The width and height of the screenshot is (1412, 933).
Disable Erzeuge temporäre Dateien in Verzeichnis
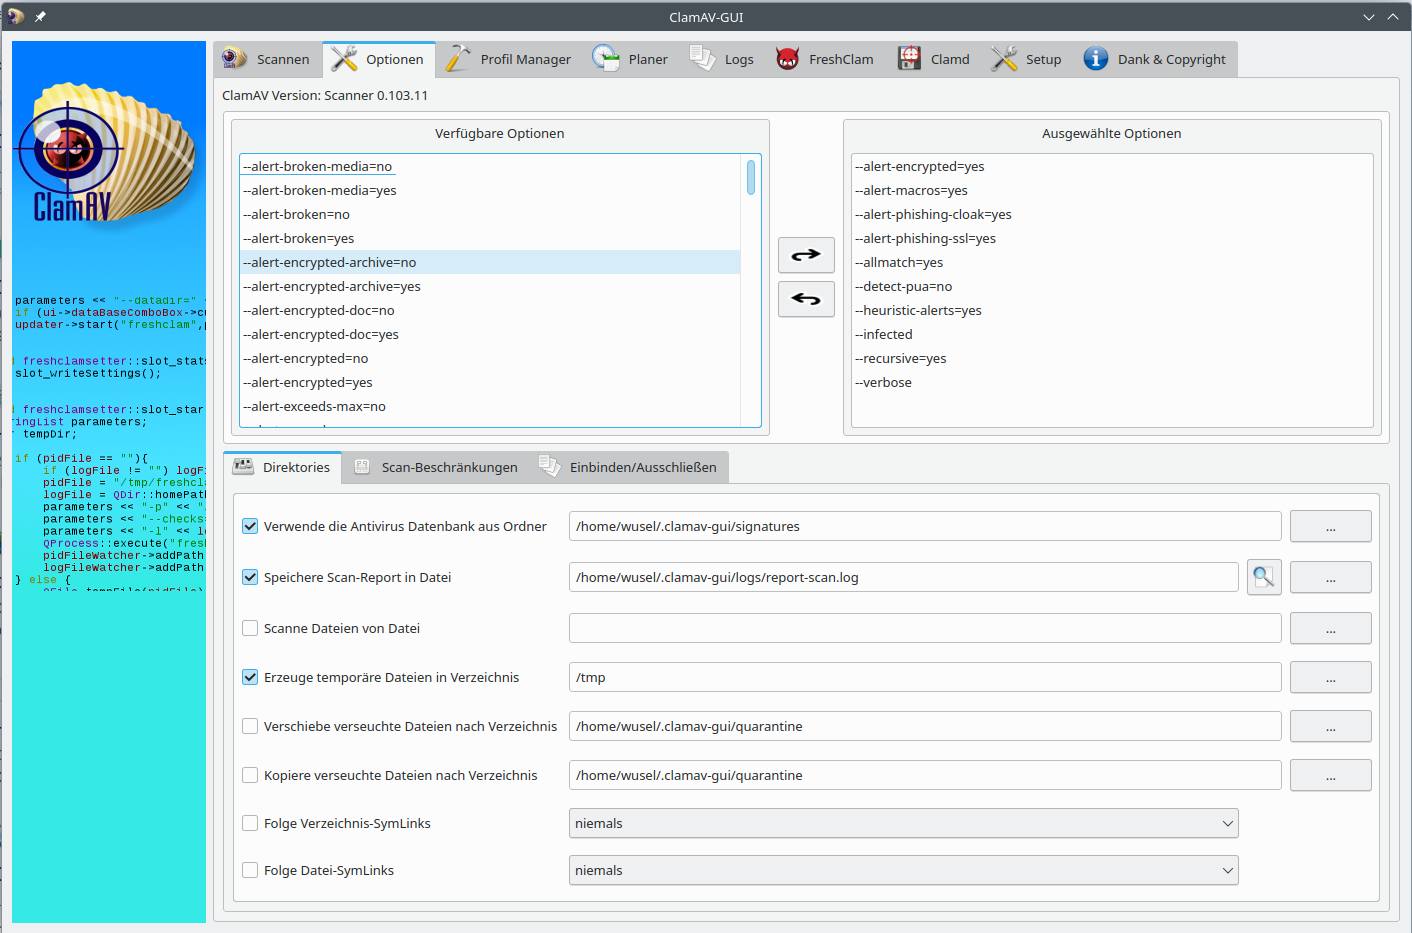point(249,677)
